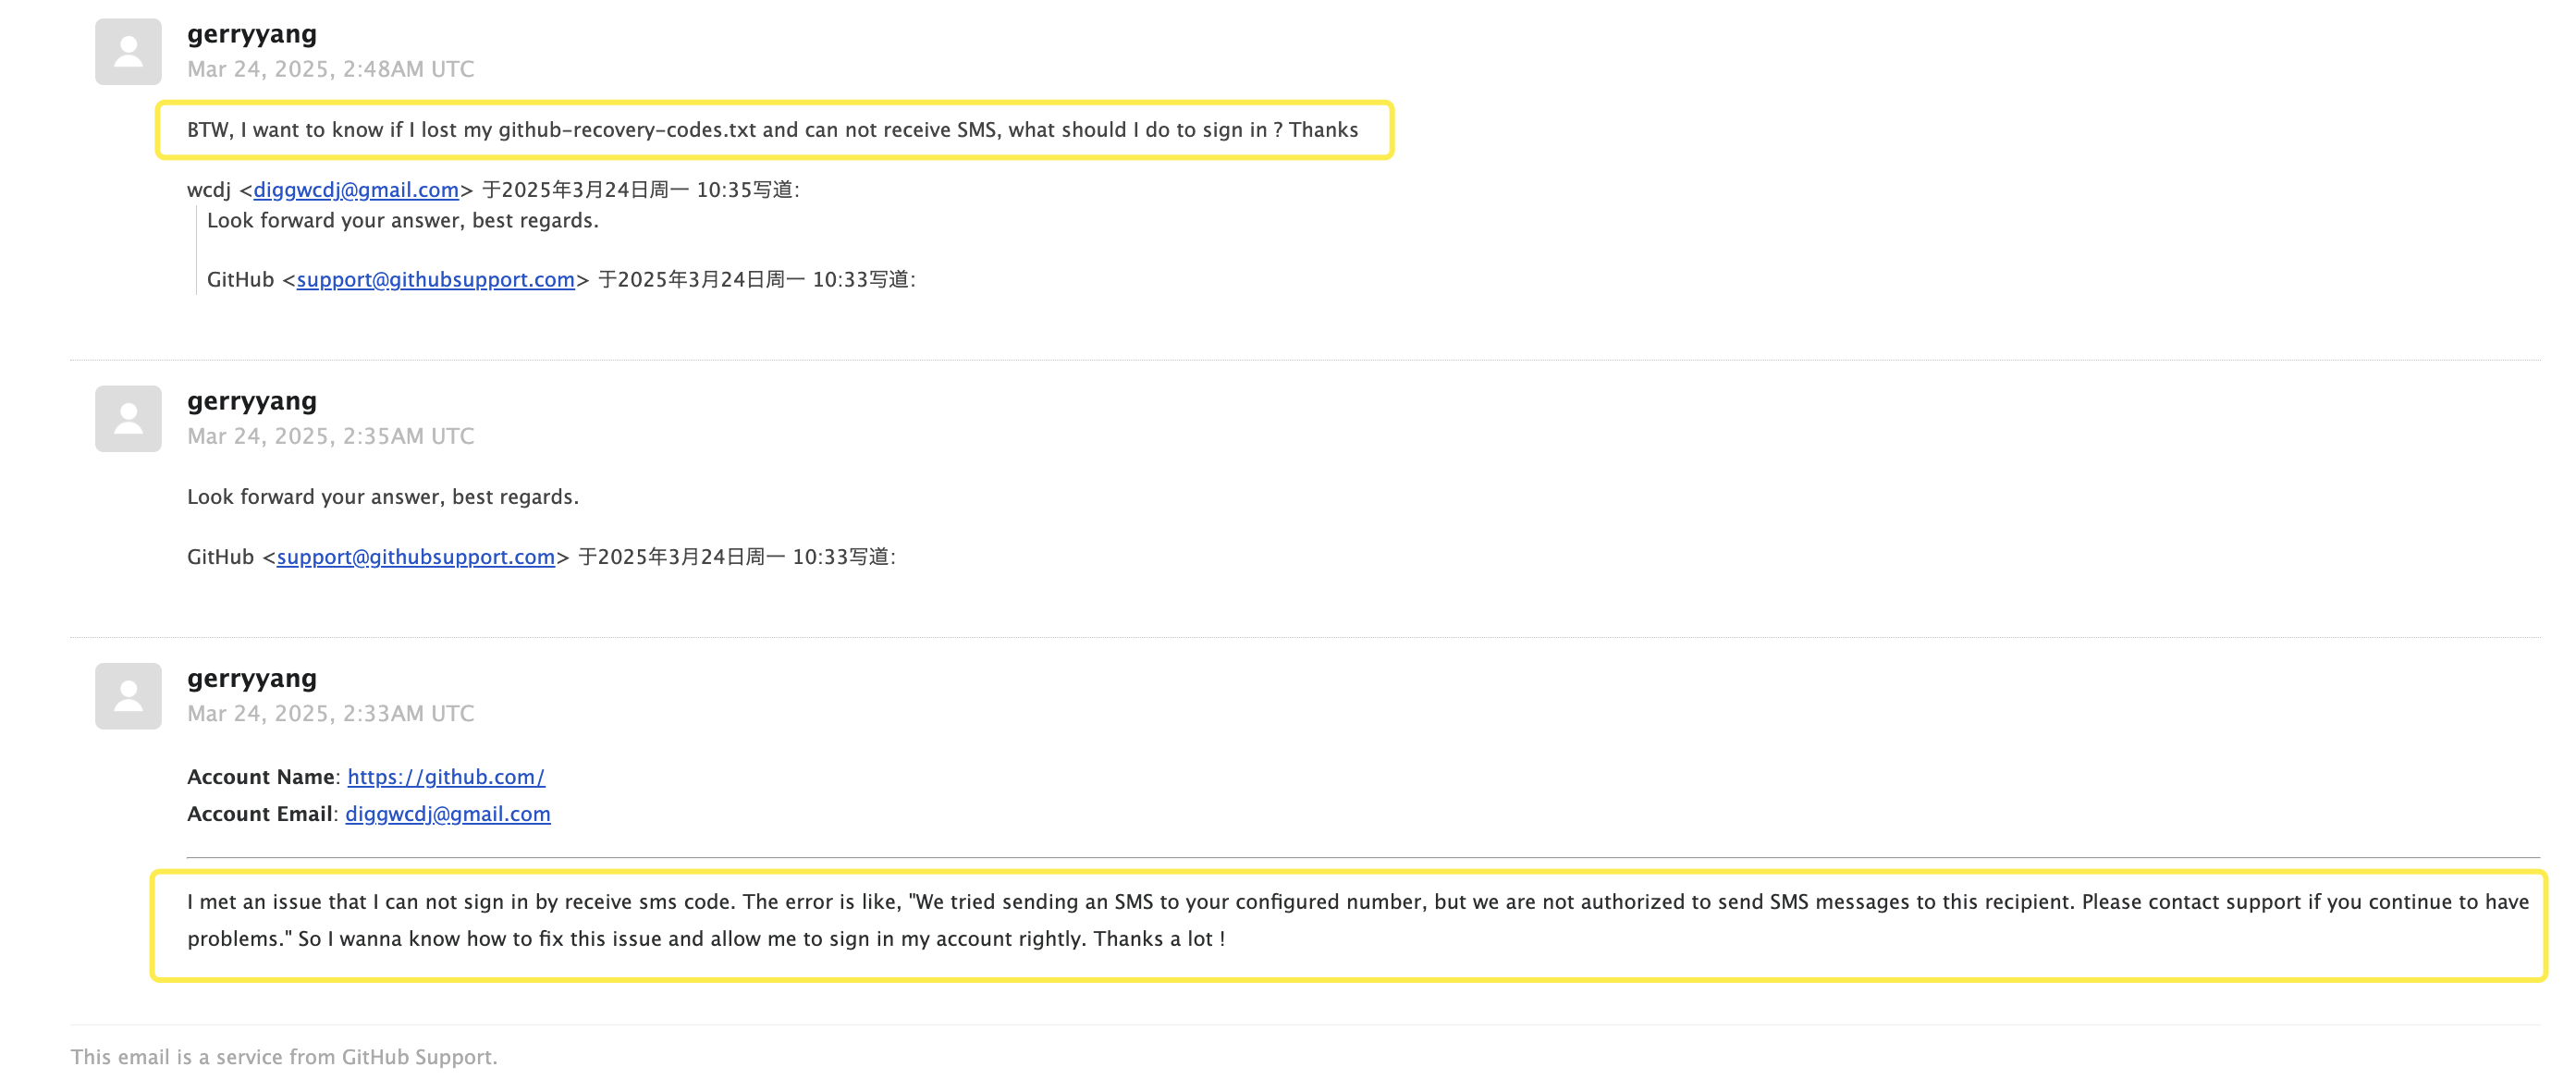Viewport: 2576px width, 1091px height.
Task: Click the avatar on the 2:35AM message
Action: pyautogui.click(x=128, y=419)
